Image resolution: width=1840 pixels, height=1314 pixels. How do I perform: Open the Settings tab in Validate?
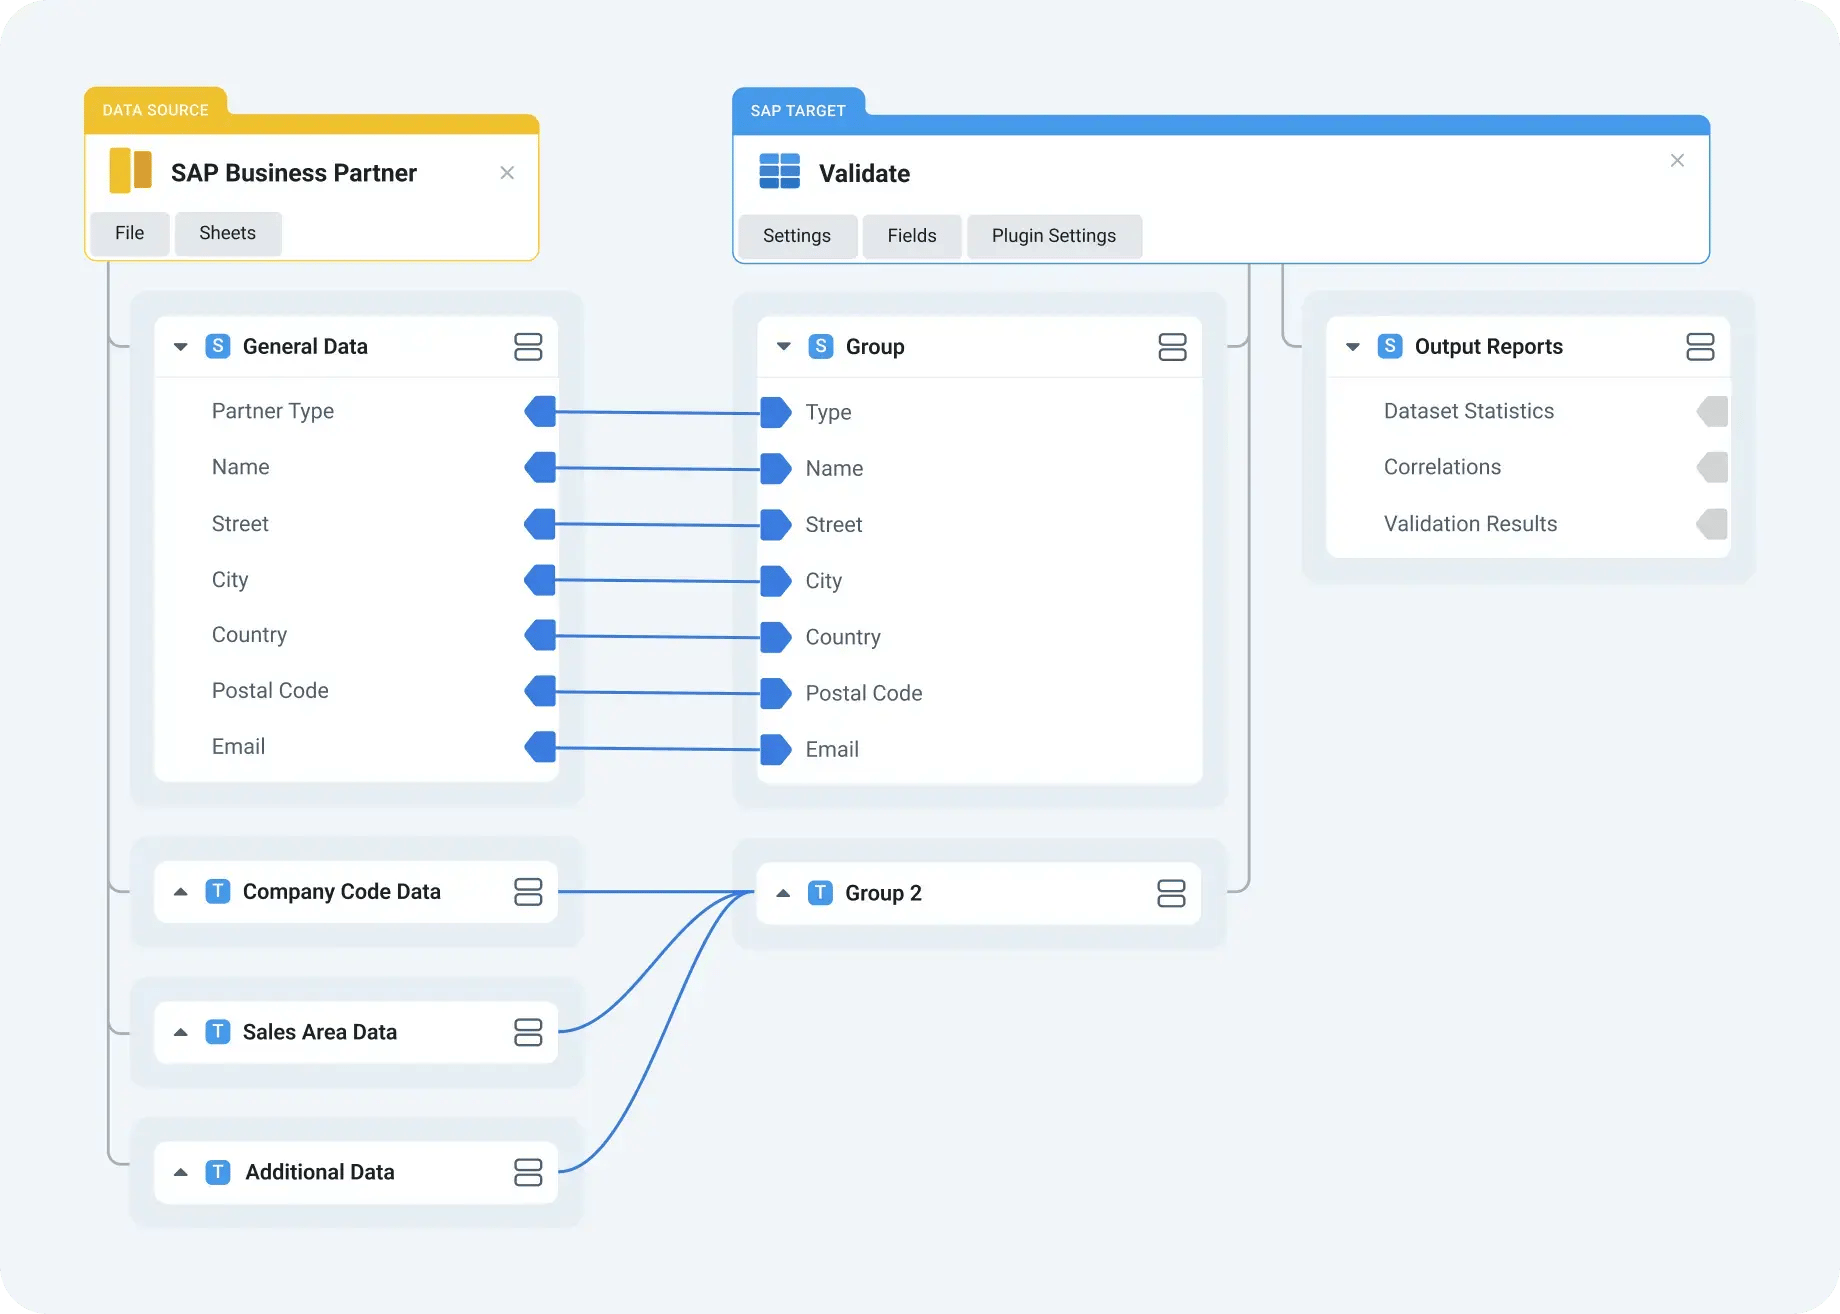pyautogui.click(x=797, y=236)
